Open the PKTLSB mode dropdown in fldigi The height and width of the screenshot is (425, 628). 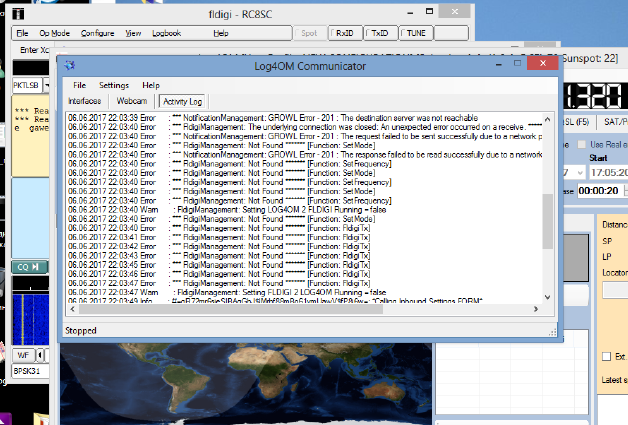point(46,85)
